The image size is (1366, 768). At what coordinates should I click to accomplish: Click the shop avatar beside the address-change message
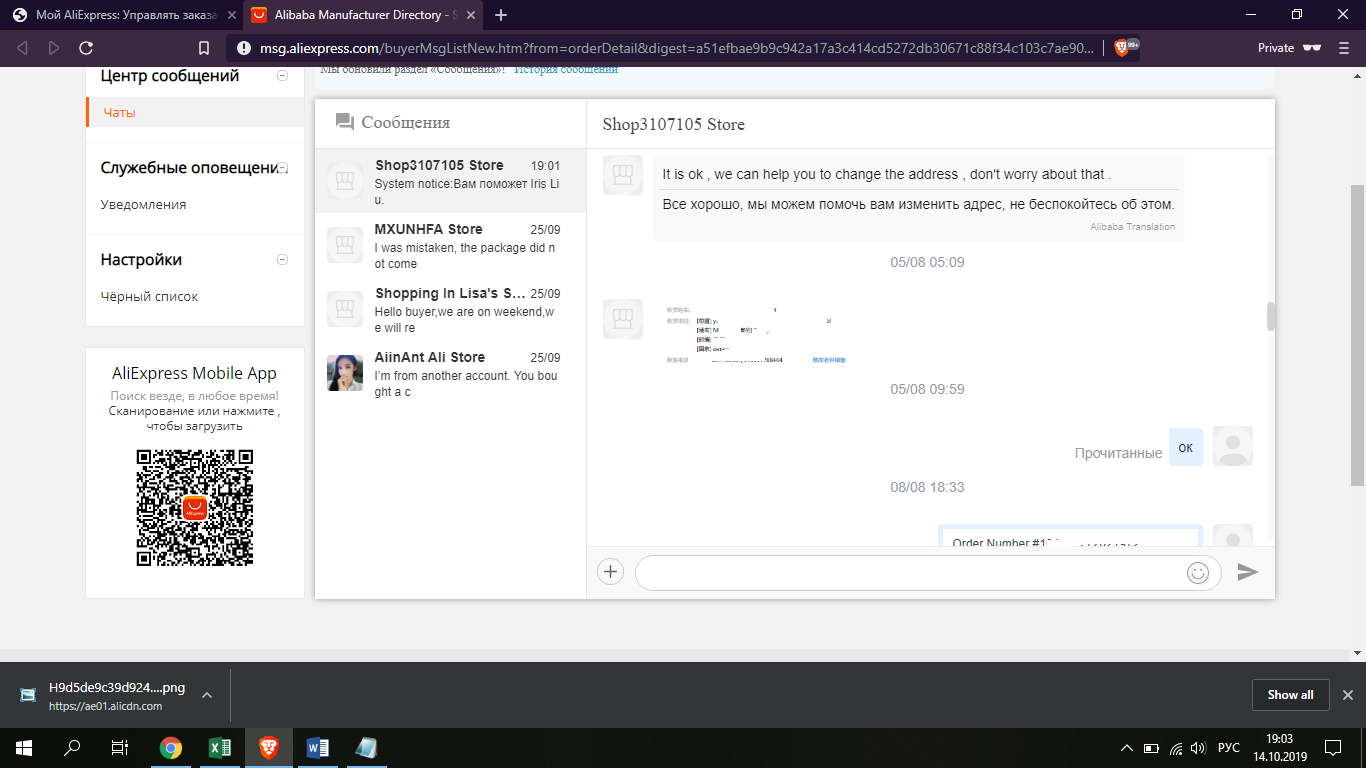click(623, 175)
